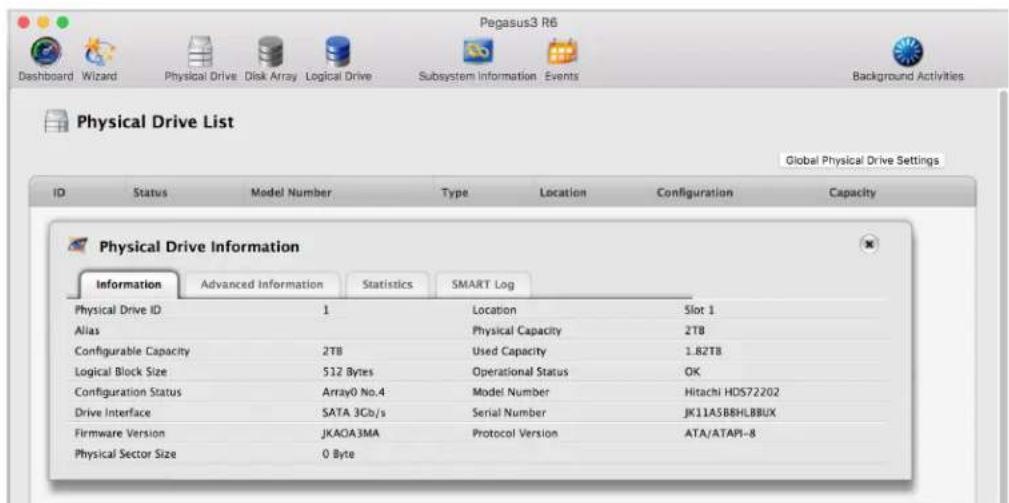Sort by the Capacity column header
This screenshot has height=503, width=1009.
tap(853, 193)
